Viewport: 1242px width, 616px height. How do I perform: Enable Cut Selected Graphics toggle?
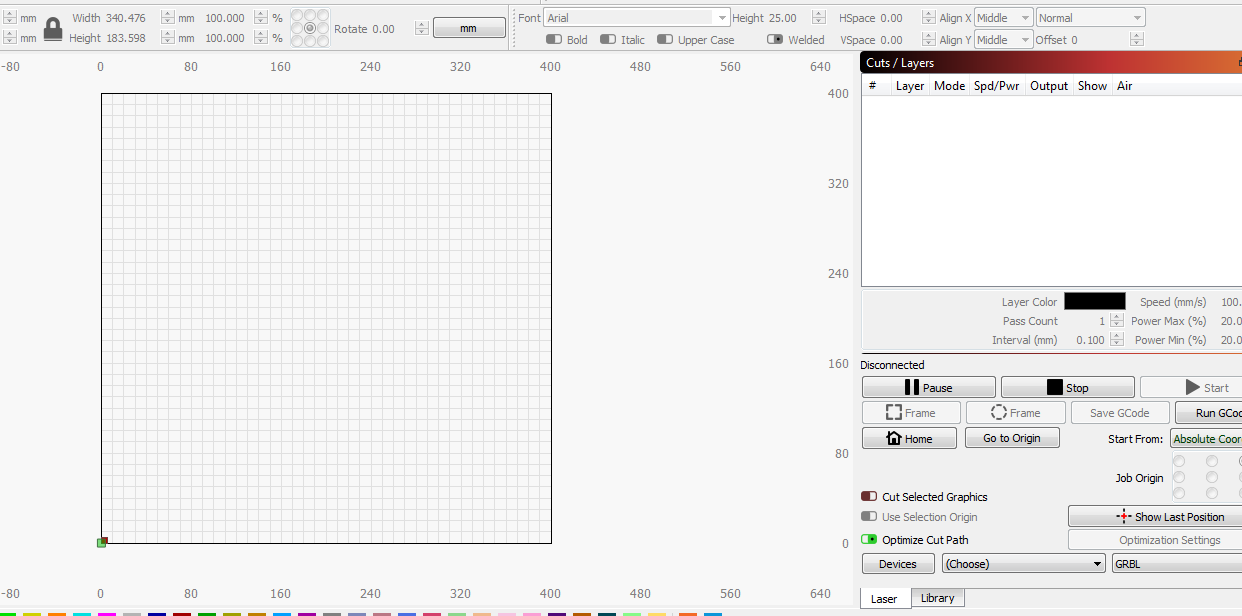click(x=869, y=496)
